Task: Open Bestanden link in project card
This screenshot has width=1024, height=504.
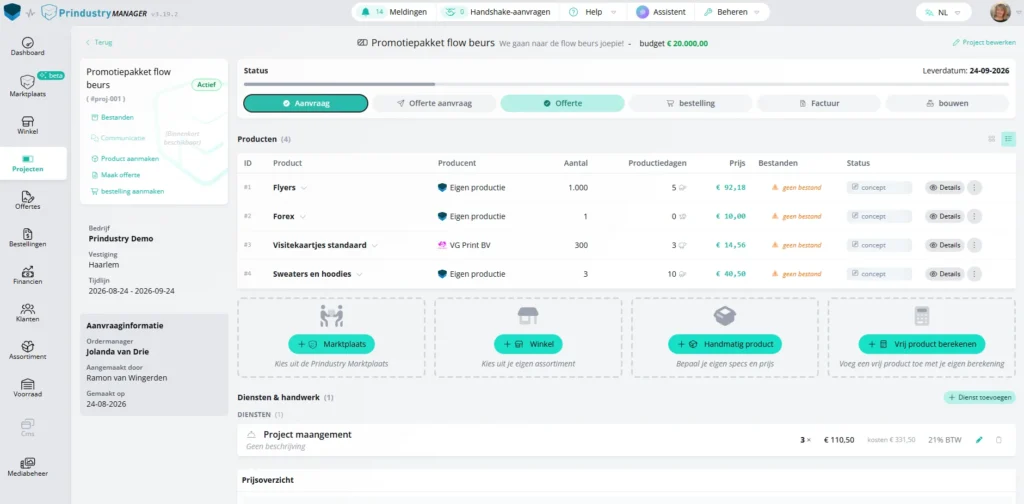Action: click(x=112, y=118)
